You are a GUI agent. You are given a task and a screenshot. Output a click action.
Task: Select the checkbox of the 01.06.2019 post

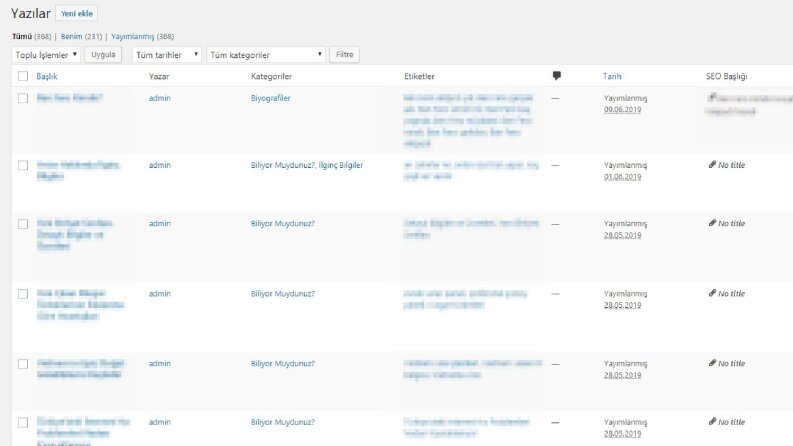(23, 165)
